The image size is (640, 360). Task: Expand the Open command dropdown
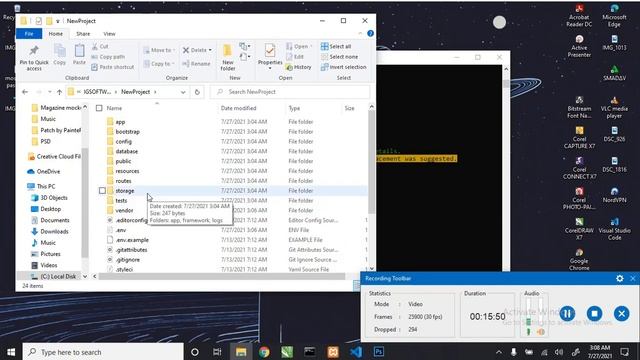[x=311, y=47]
